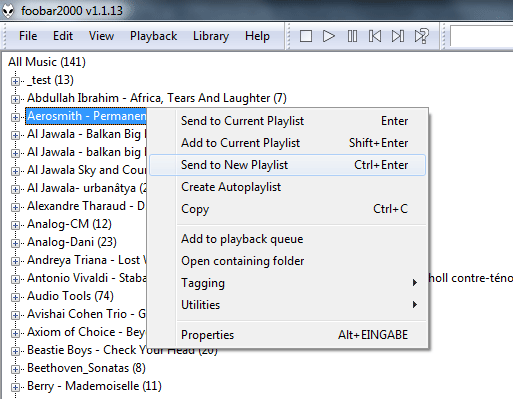The image size is (513, 399).
Task: Select the Al Jawala Sky and Cou item
Action: pyautogui.click(x=86, y=170)
